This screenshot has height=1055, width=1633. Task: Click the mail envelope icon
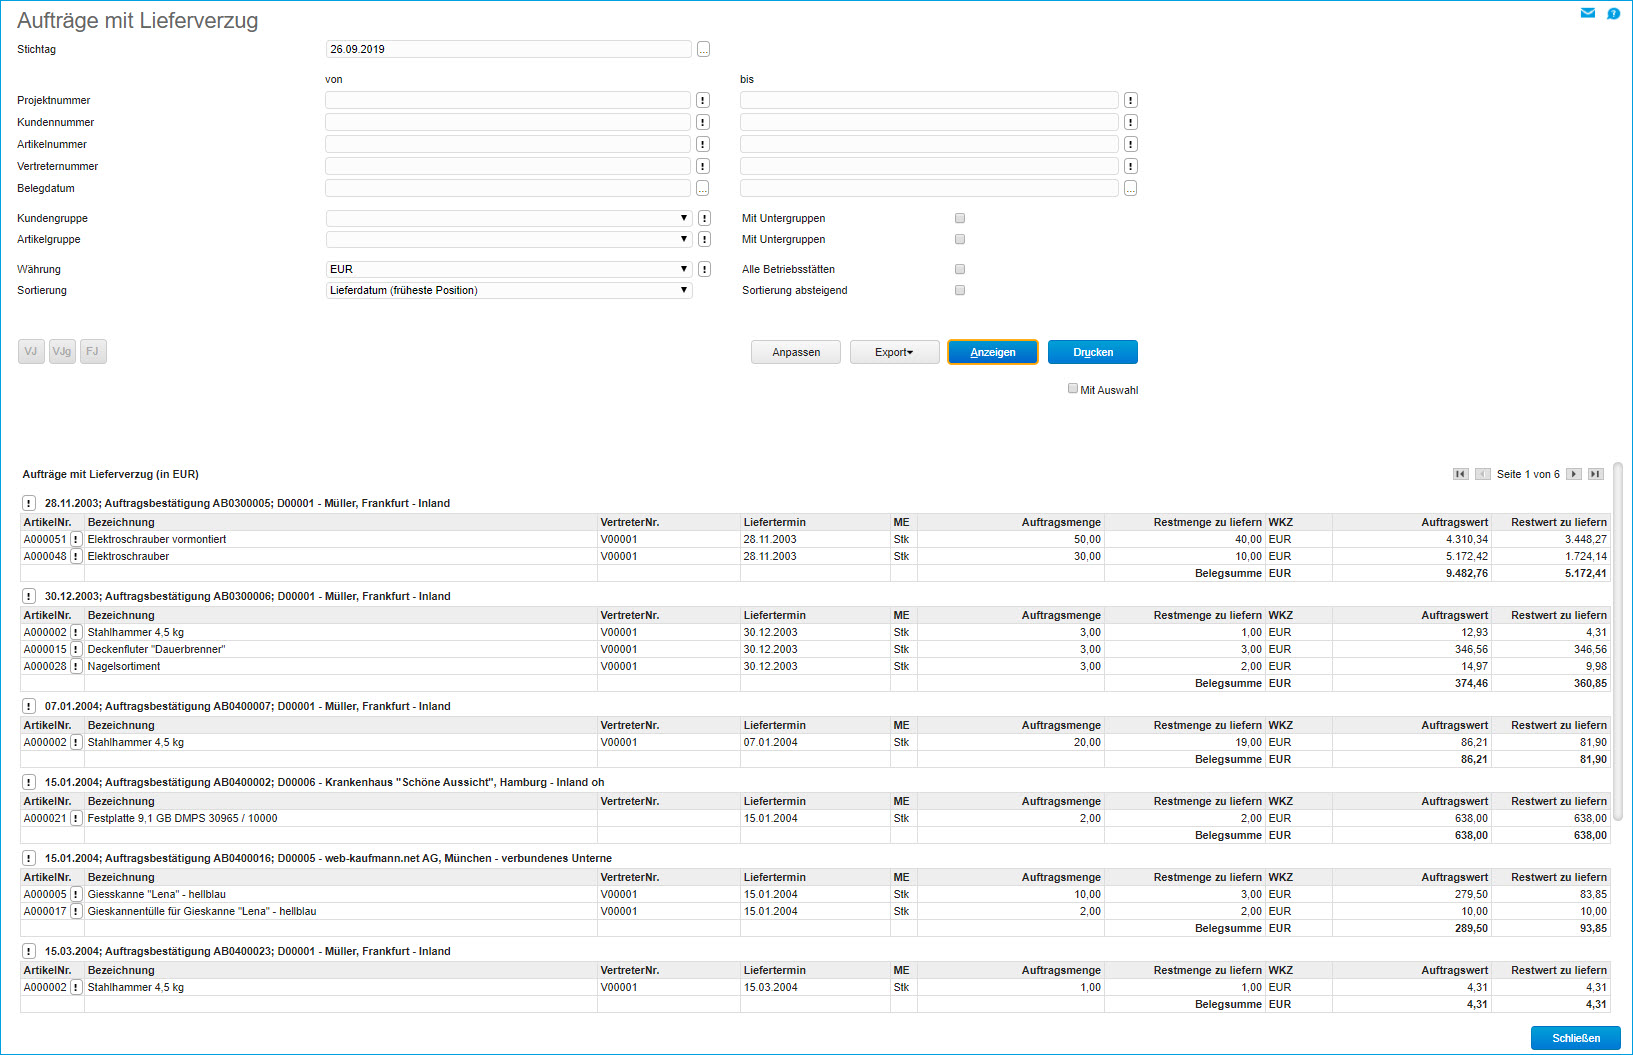tap(1587, 13)
